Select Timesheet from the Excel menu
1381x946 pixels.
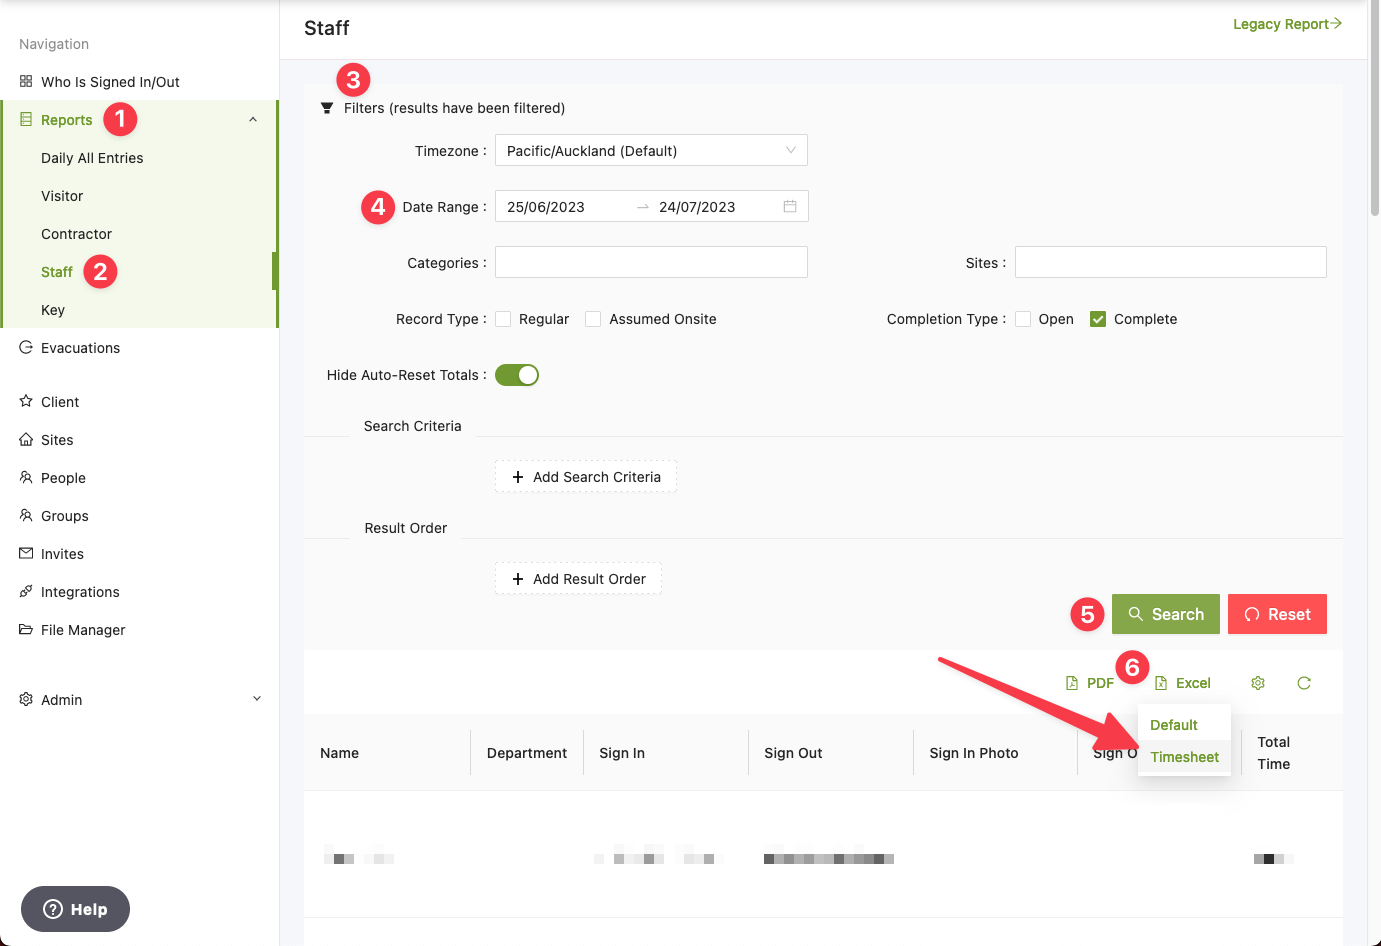click(1184, 757)
